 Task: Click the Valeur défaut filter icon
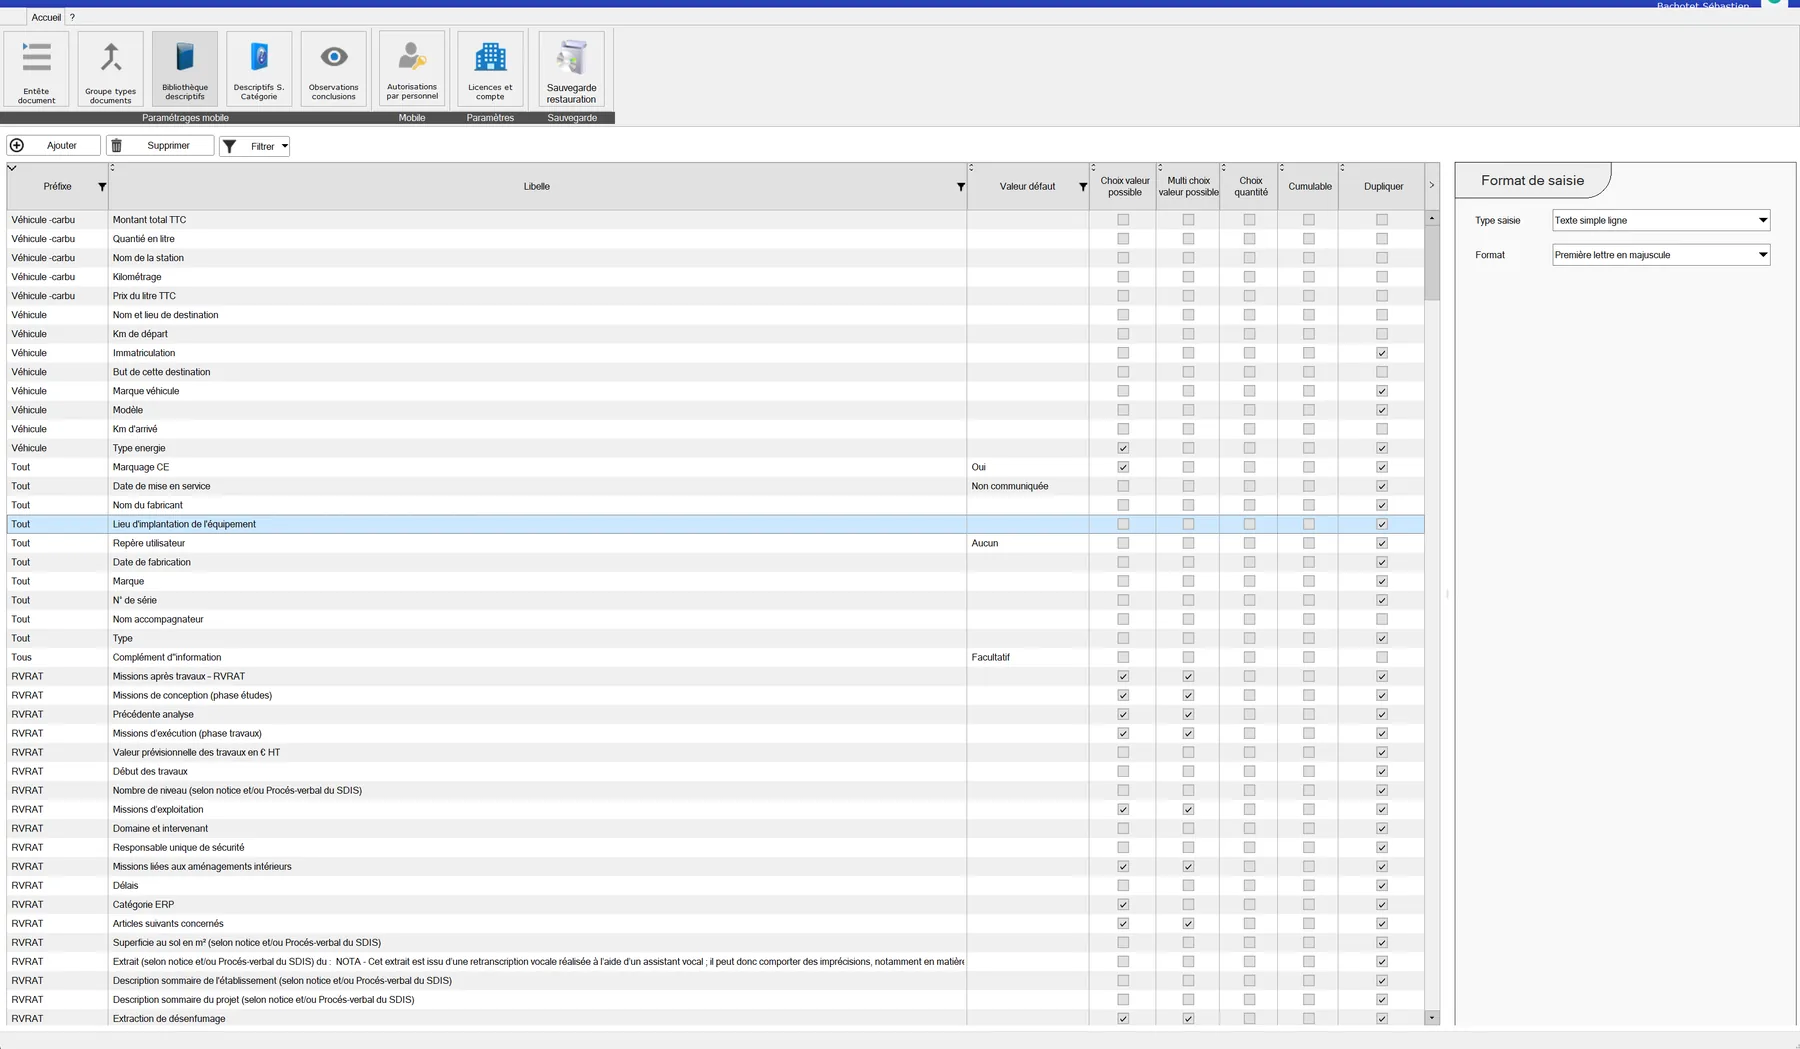1083,187
